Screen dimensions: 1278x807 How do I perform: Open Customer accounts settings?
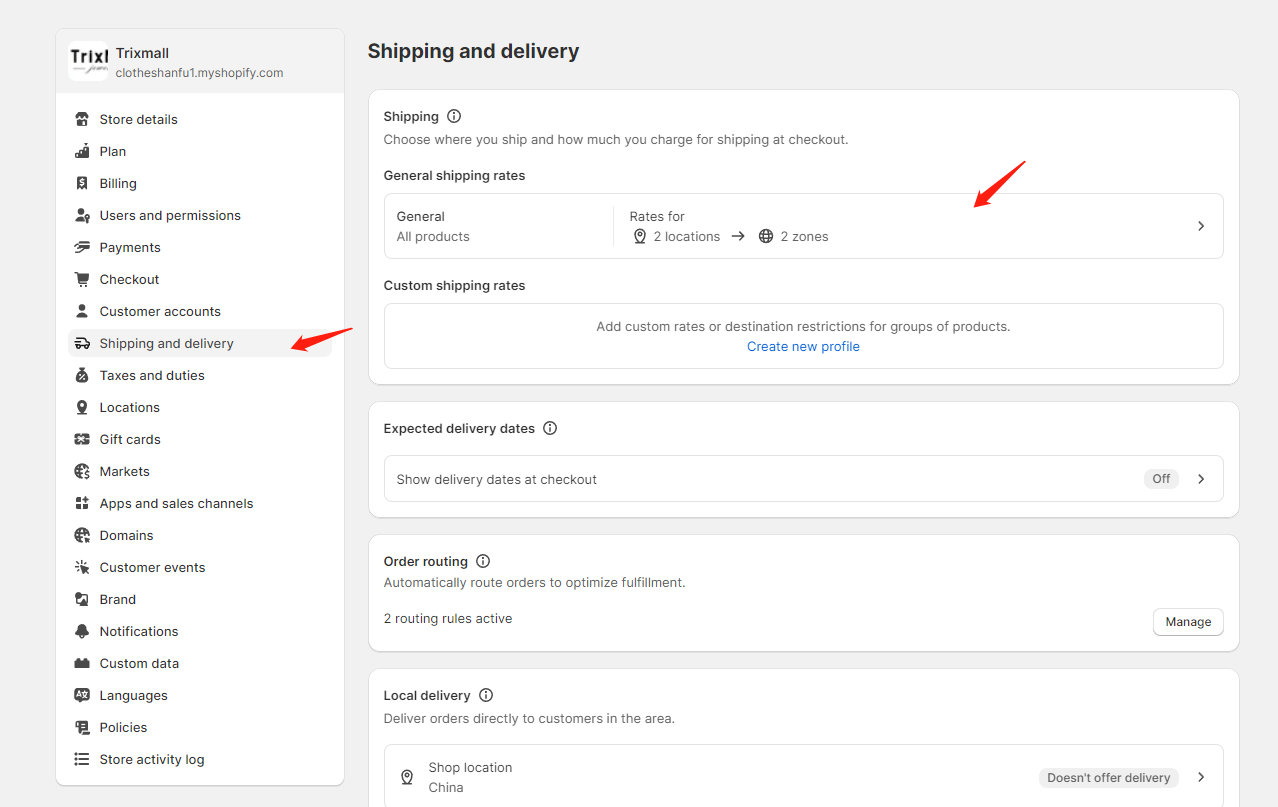(200, 311)
